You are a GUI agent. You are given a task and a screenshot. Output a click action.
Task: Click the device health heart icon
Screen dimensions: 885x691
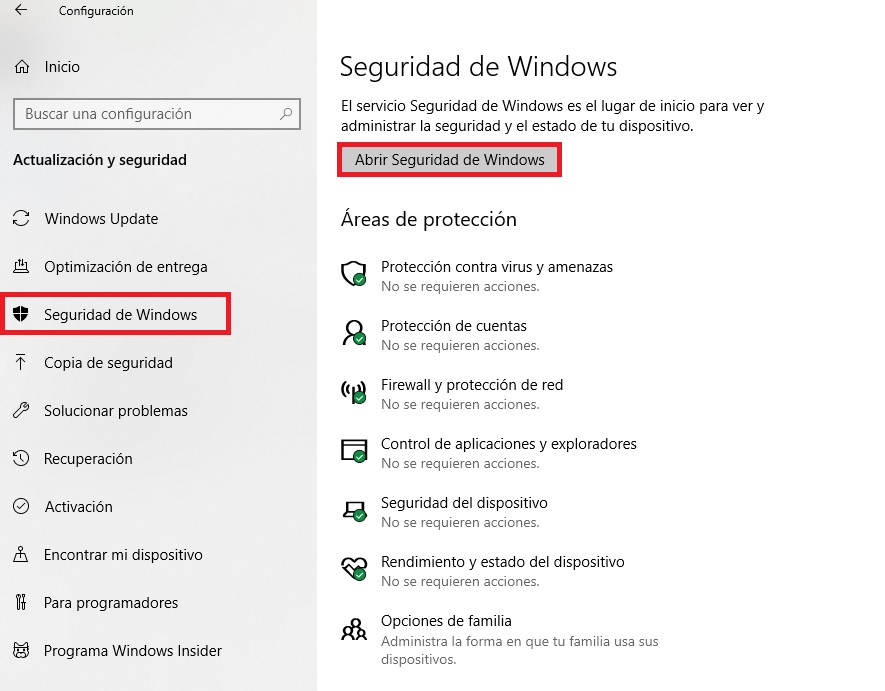point(354,568)
